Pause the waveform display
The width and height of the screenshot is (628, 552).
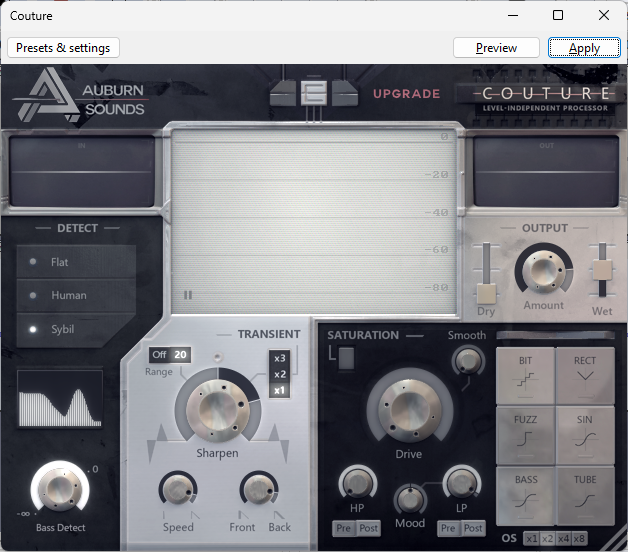pos(187,295)
